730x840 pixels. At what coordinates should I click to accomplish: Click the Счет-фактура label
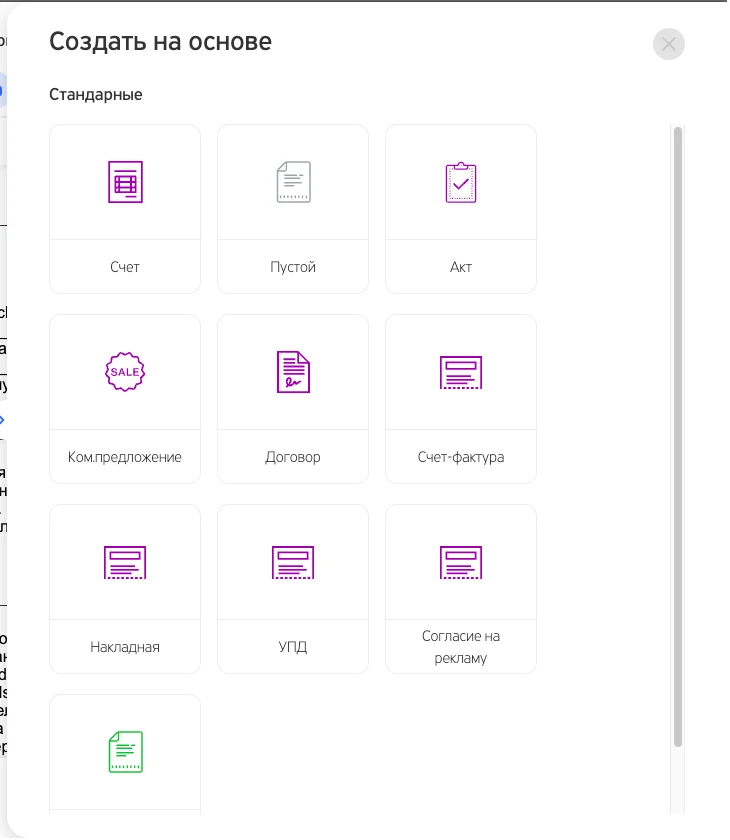pos(461,457)
